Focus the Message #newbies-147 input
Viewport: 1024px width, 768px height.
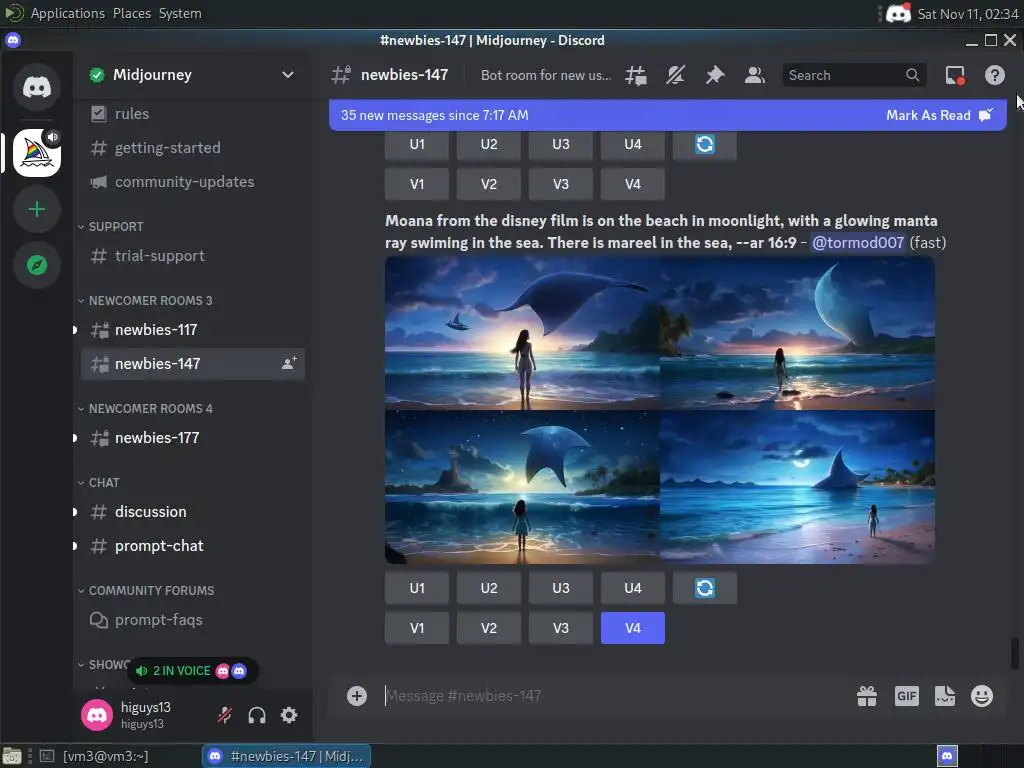[614, 696]
